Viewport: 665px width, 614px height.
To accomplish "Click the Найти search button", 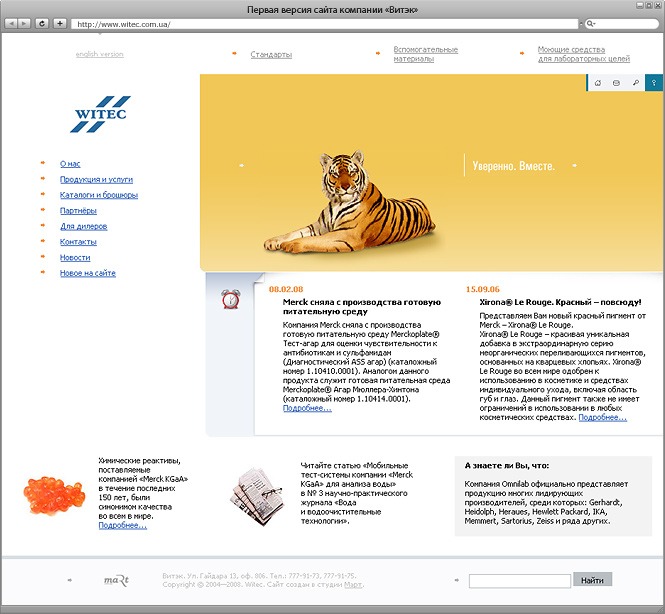I will (592, 580).
